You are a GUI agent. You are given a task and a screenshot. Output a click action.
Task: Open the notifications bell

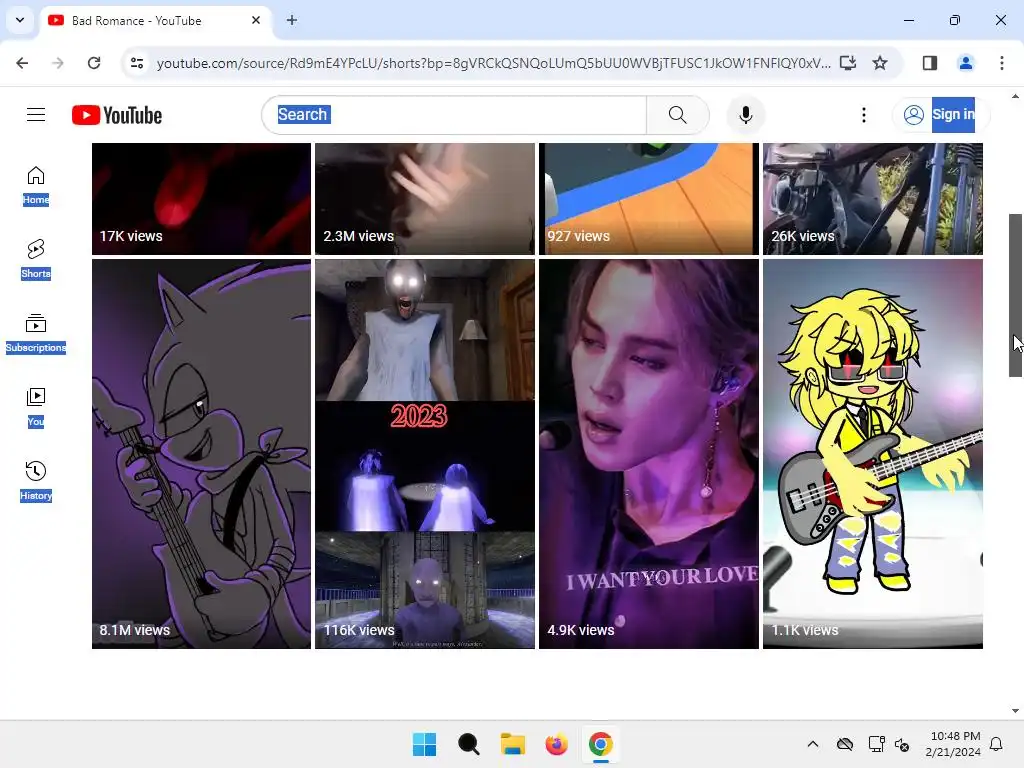point(996,744)
